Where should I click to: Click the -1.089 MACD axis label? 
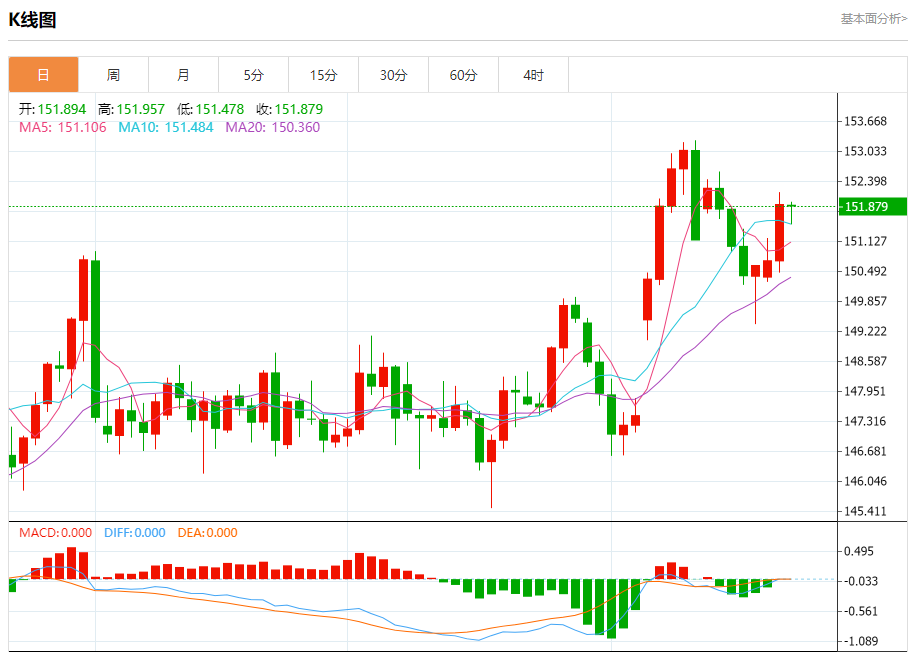[x=862, y=641]
